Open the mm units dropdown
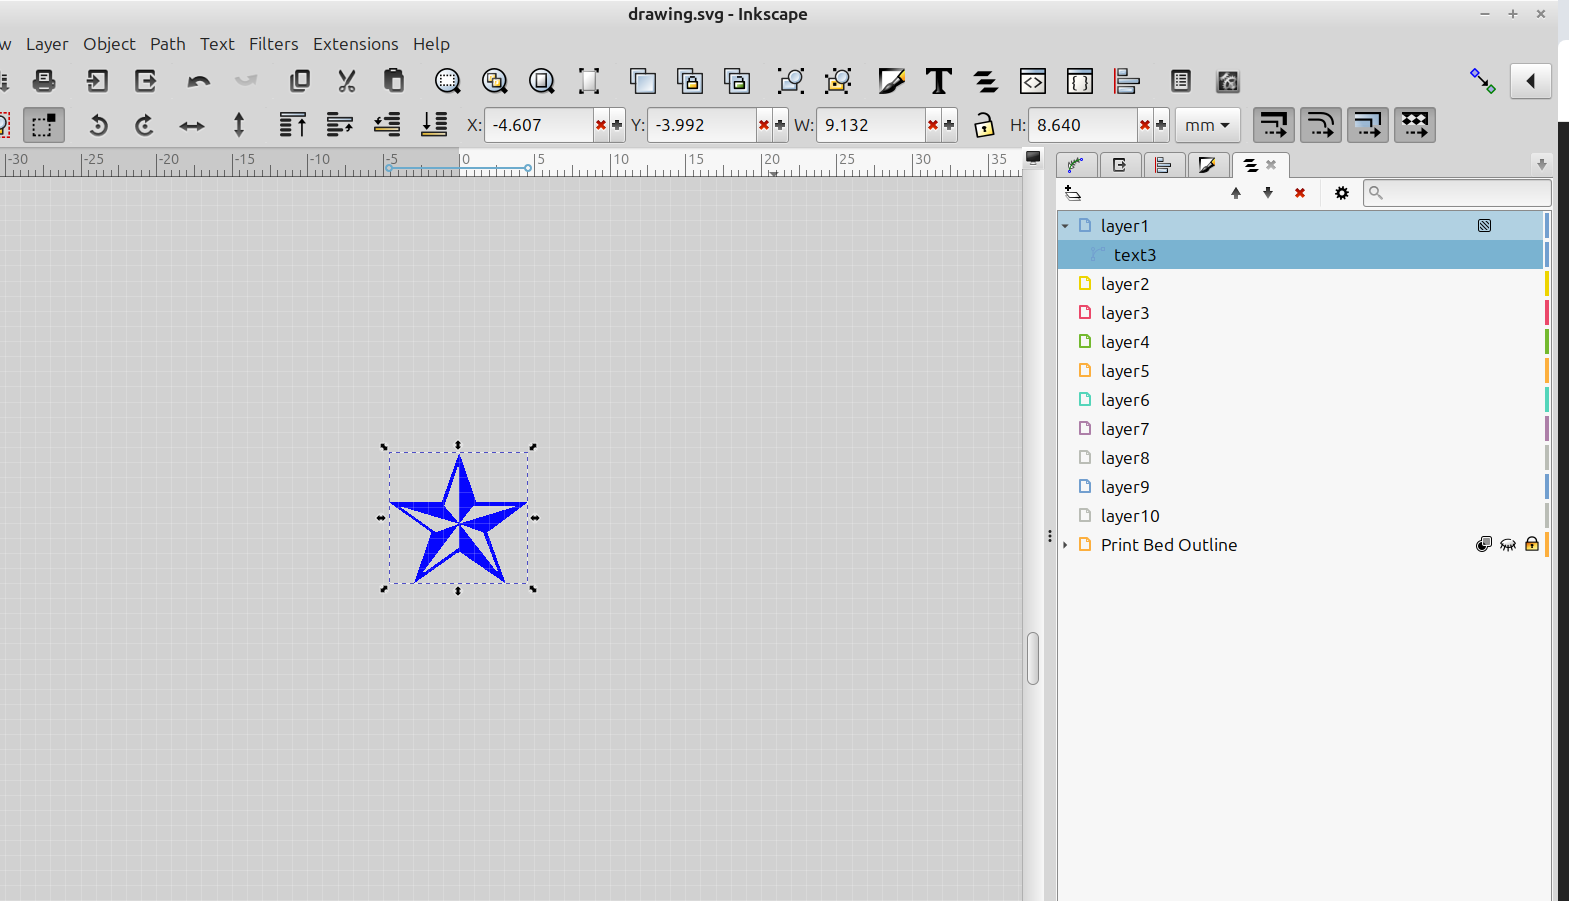Screen dimensions: 1569x901 pyautogui.click(x=1207, y=125)
